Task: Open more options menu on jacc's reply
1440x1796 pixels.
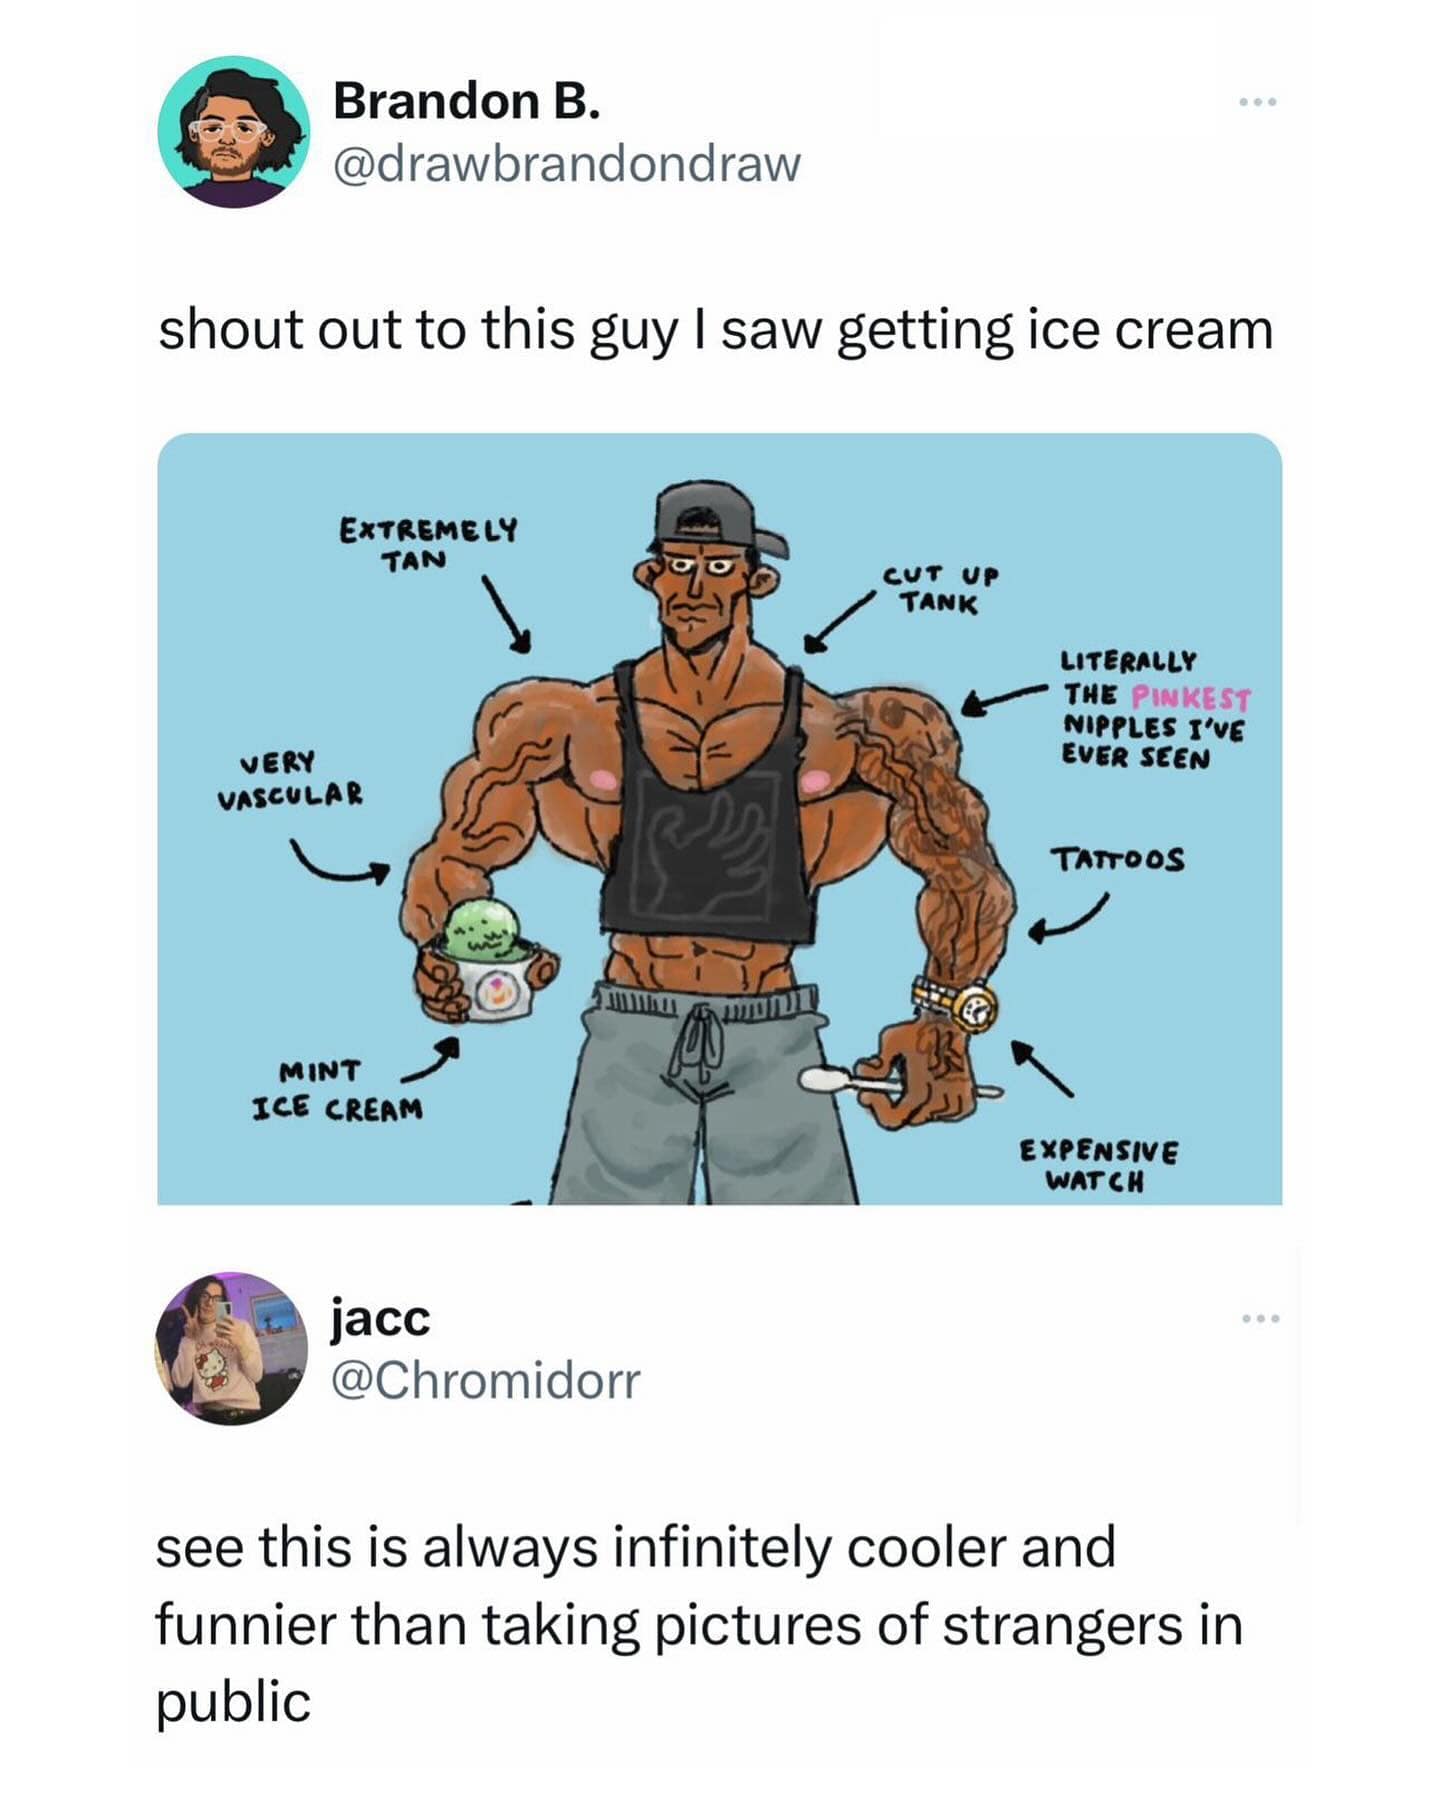Action: [x=1260, y=1319]
